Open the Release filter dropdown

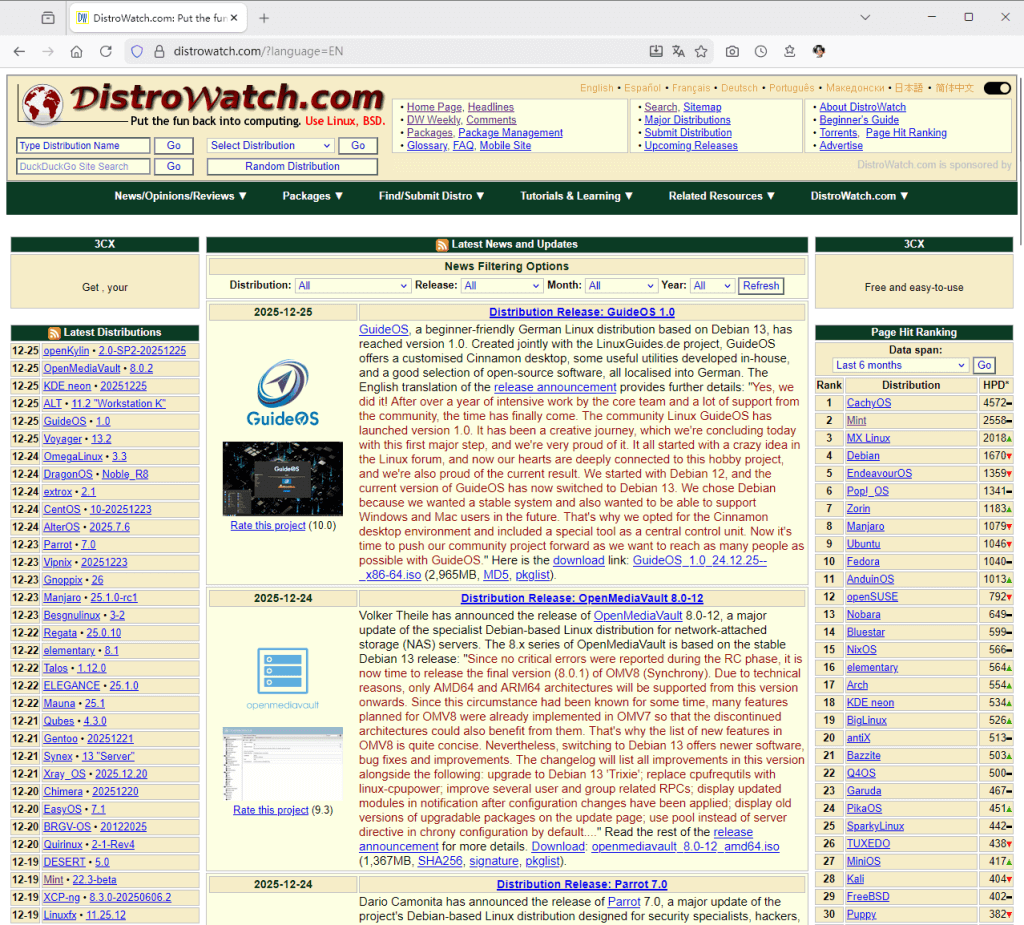(x=501, y=285)
